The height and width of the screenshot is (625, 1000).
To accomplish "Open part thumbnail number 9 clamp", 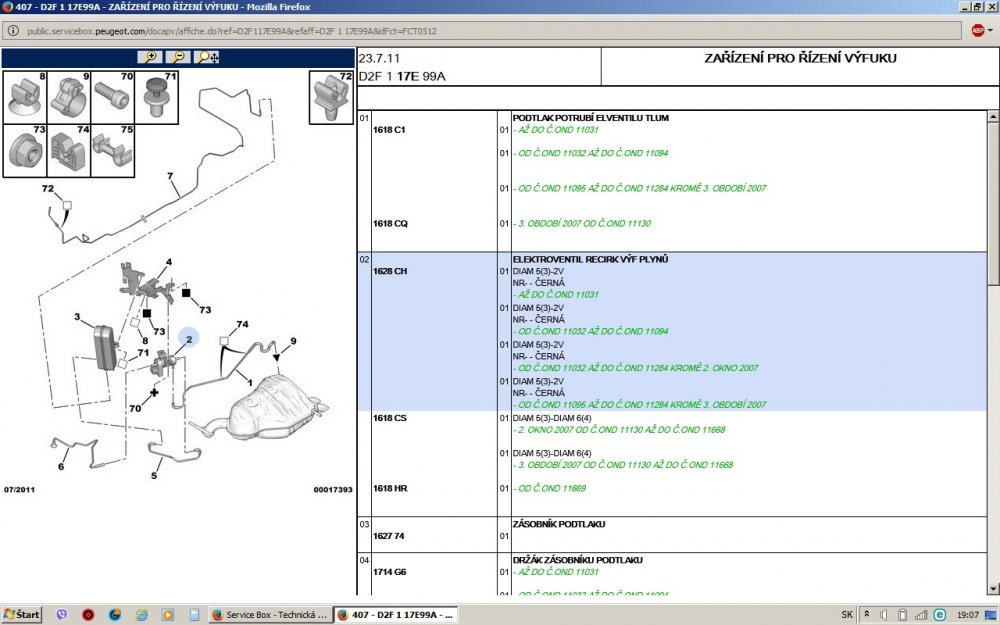I will pyautogui.click(x=69, y=97).
